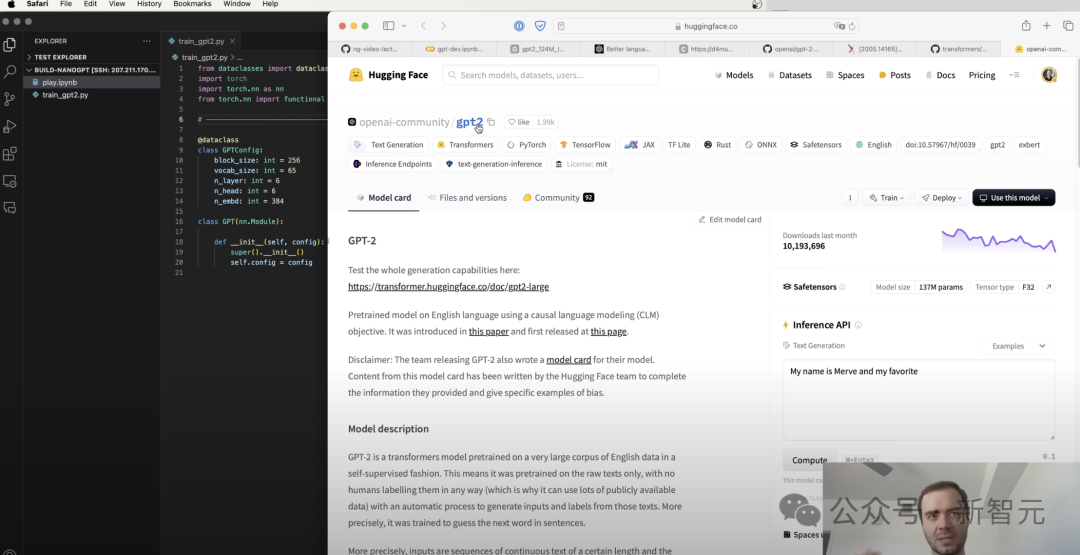Open Run and Debug view icon
This screenshot has height=555, width=1080.
[x=10, y=127]
